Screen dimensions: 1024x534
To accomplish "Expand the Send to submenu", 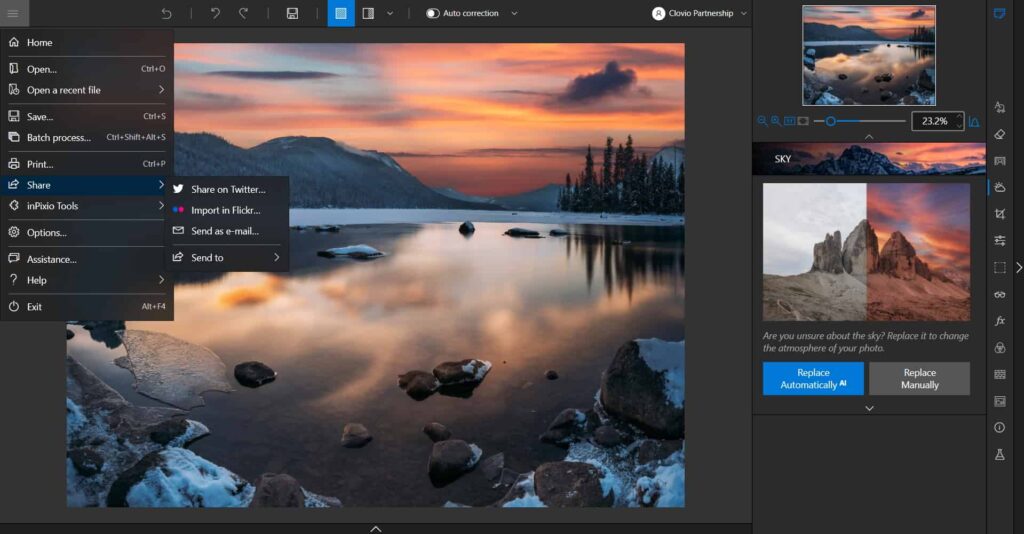I will click(227, 258).
